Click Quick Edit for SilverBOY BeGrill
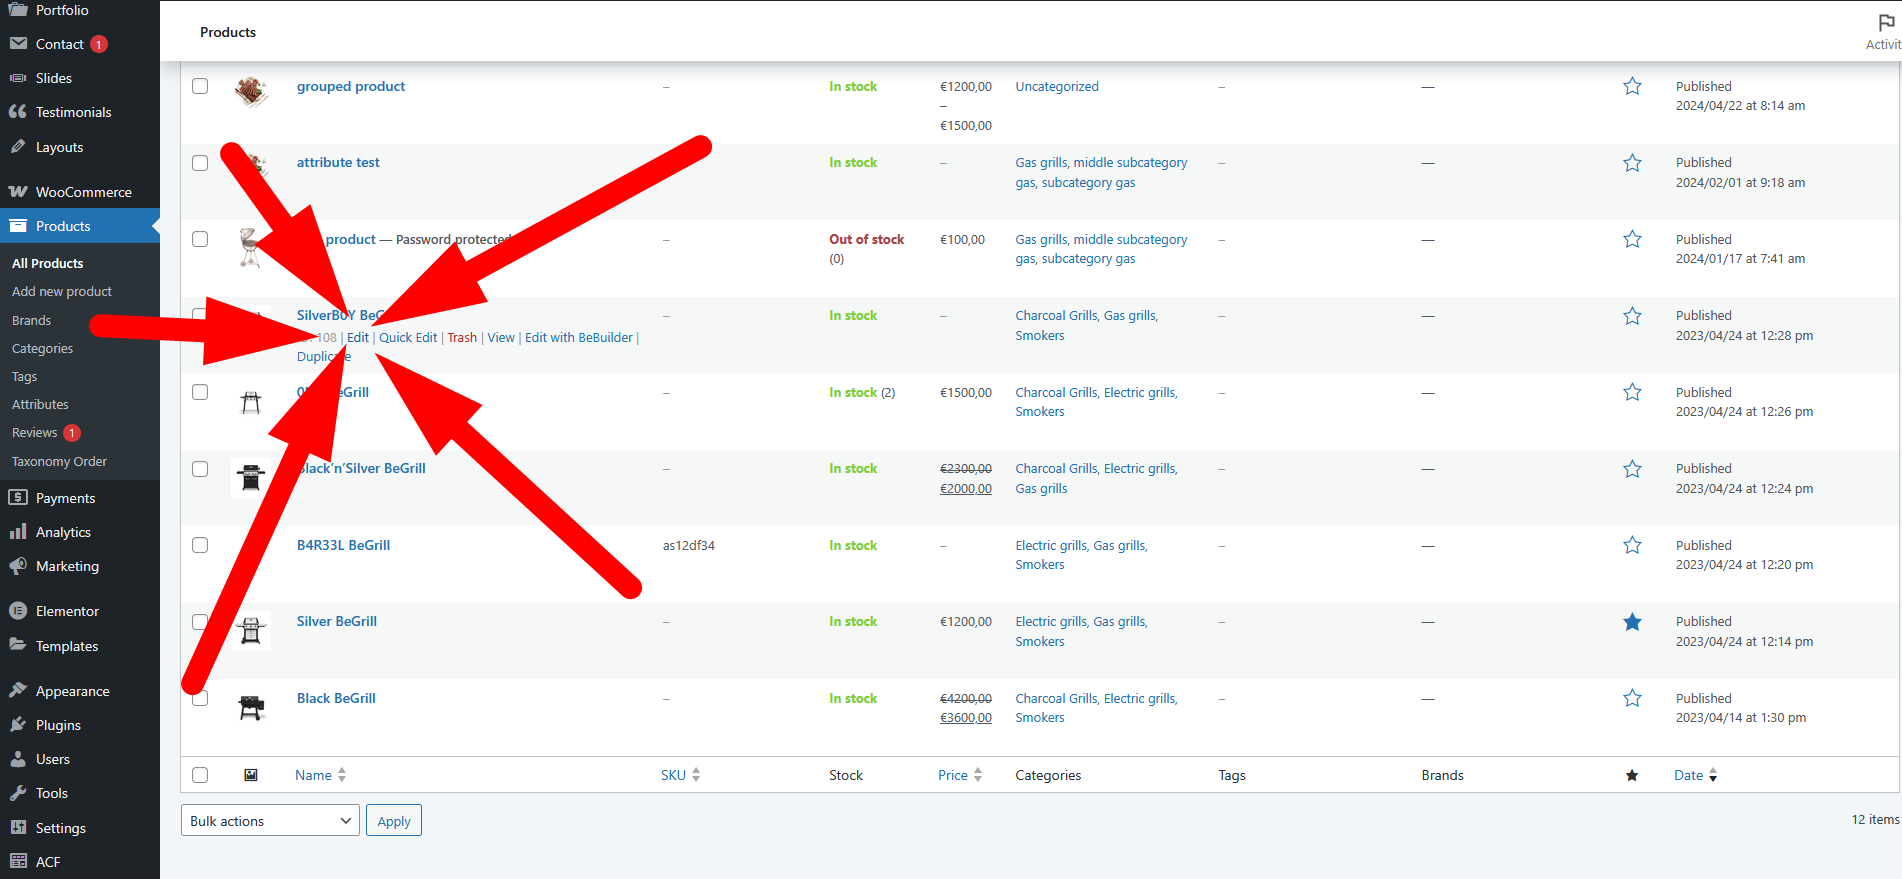This screenshot has width=1902, height=879. click(x=408, y=337)
